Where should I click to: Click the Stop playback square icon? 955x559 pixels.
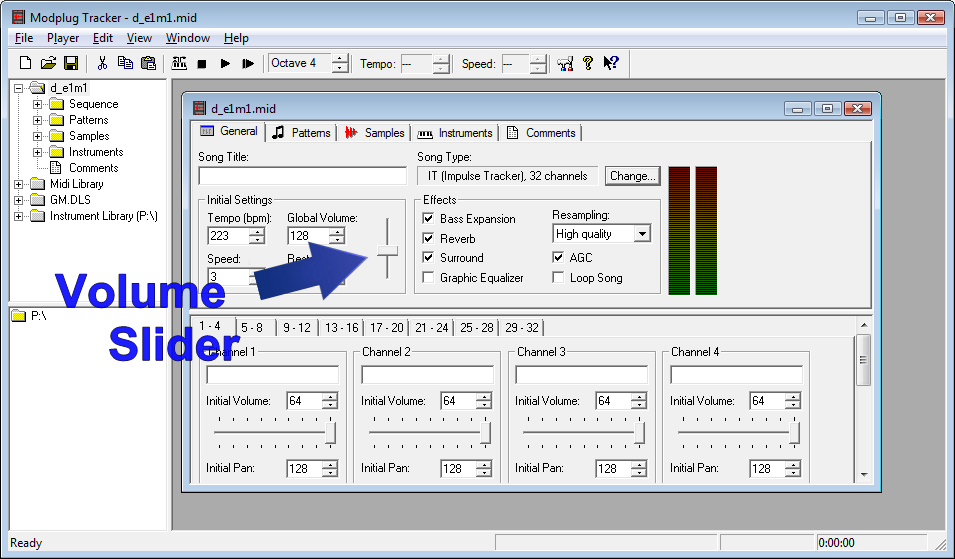[x=202, y=63]
